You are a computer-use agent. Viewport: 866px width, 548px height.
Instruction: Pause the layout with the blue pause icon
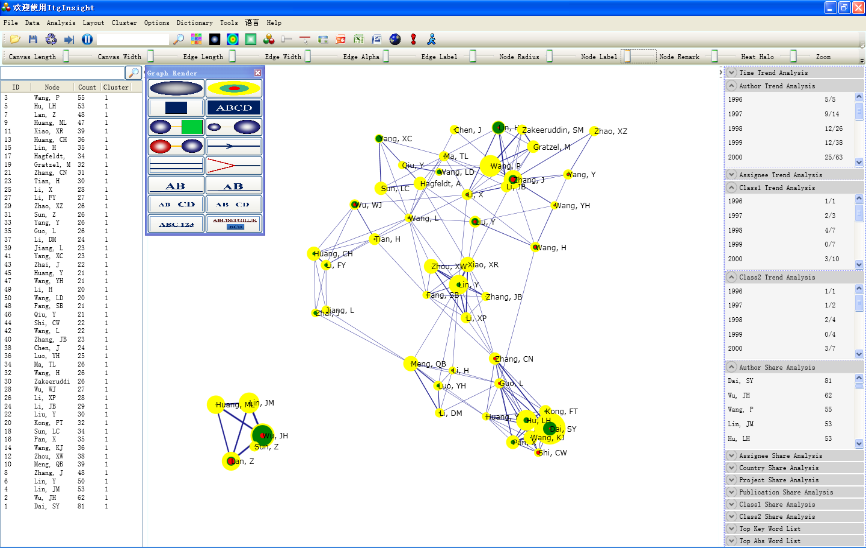click(x=87, y=39)
